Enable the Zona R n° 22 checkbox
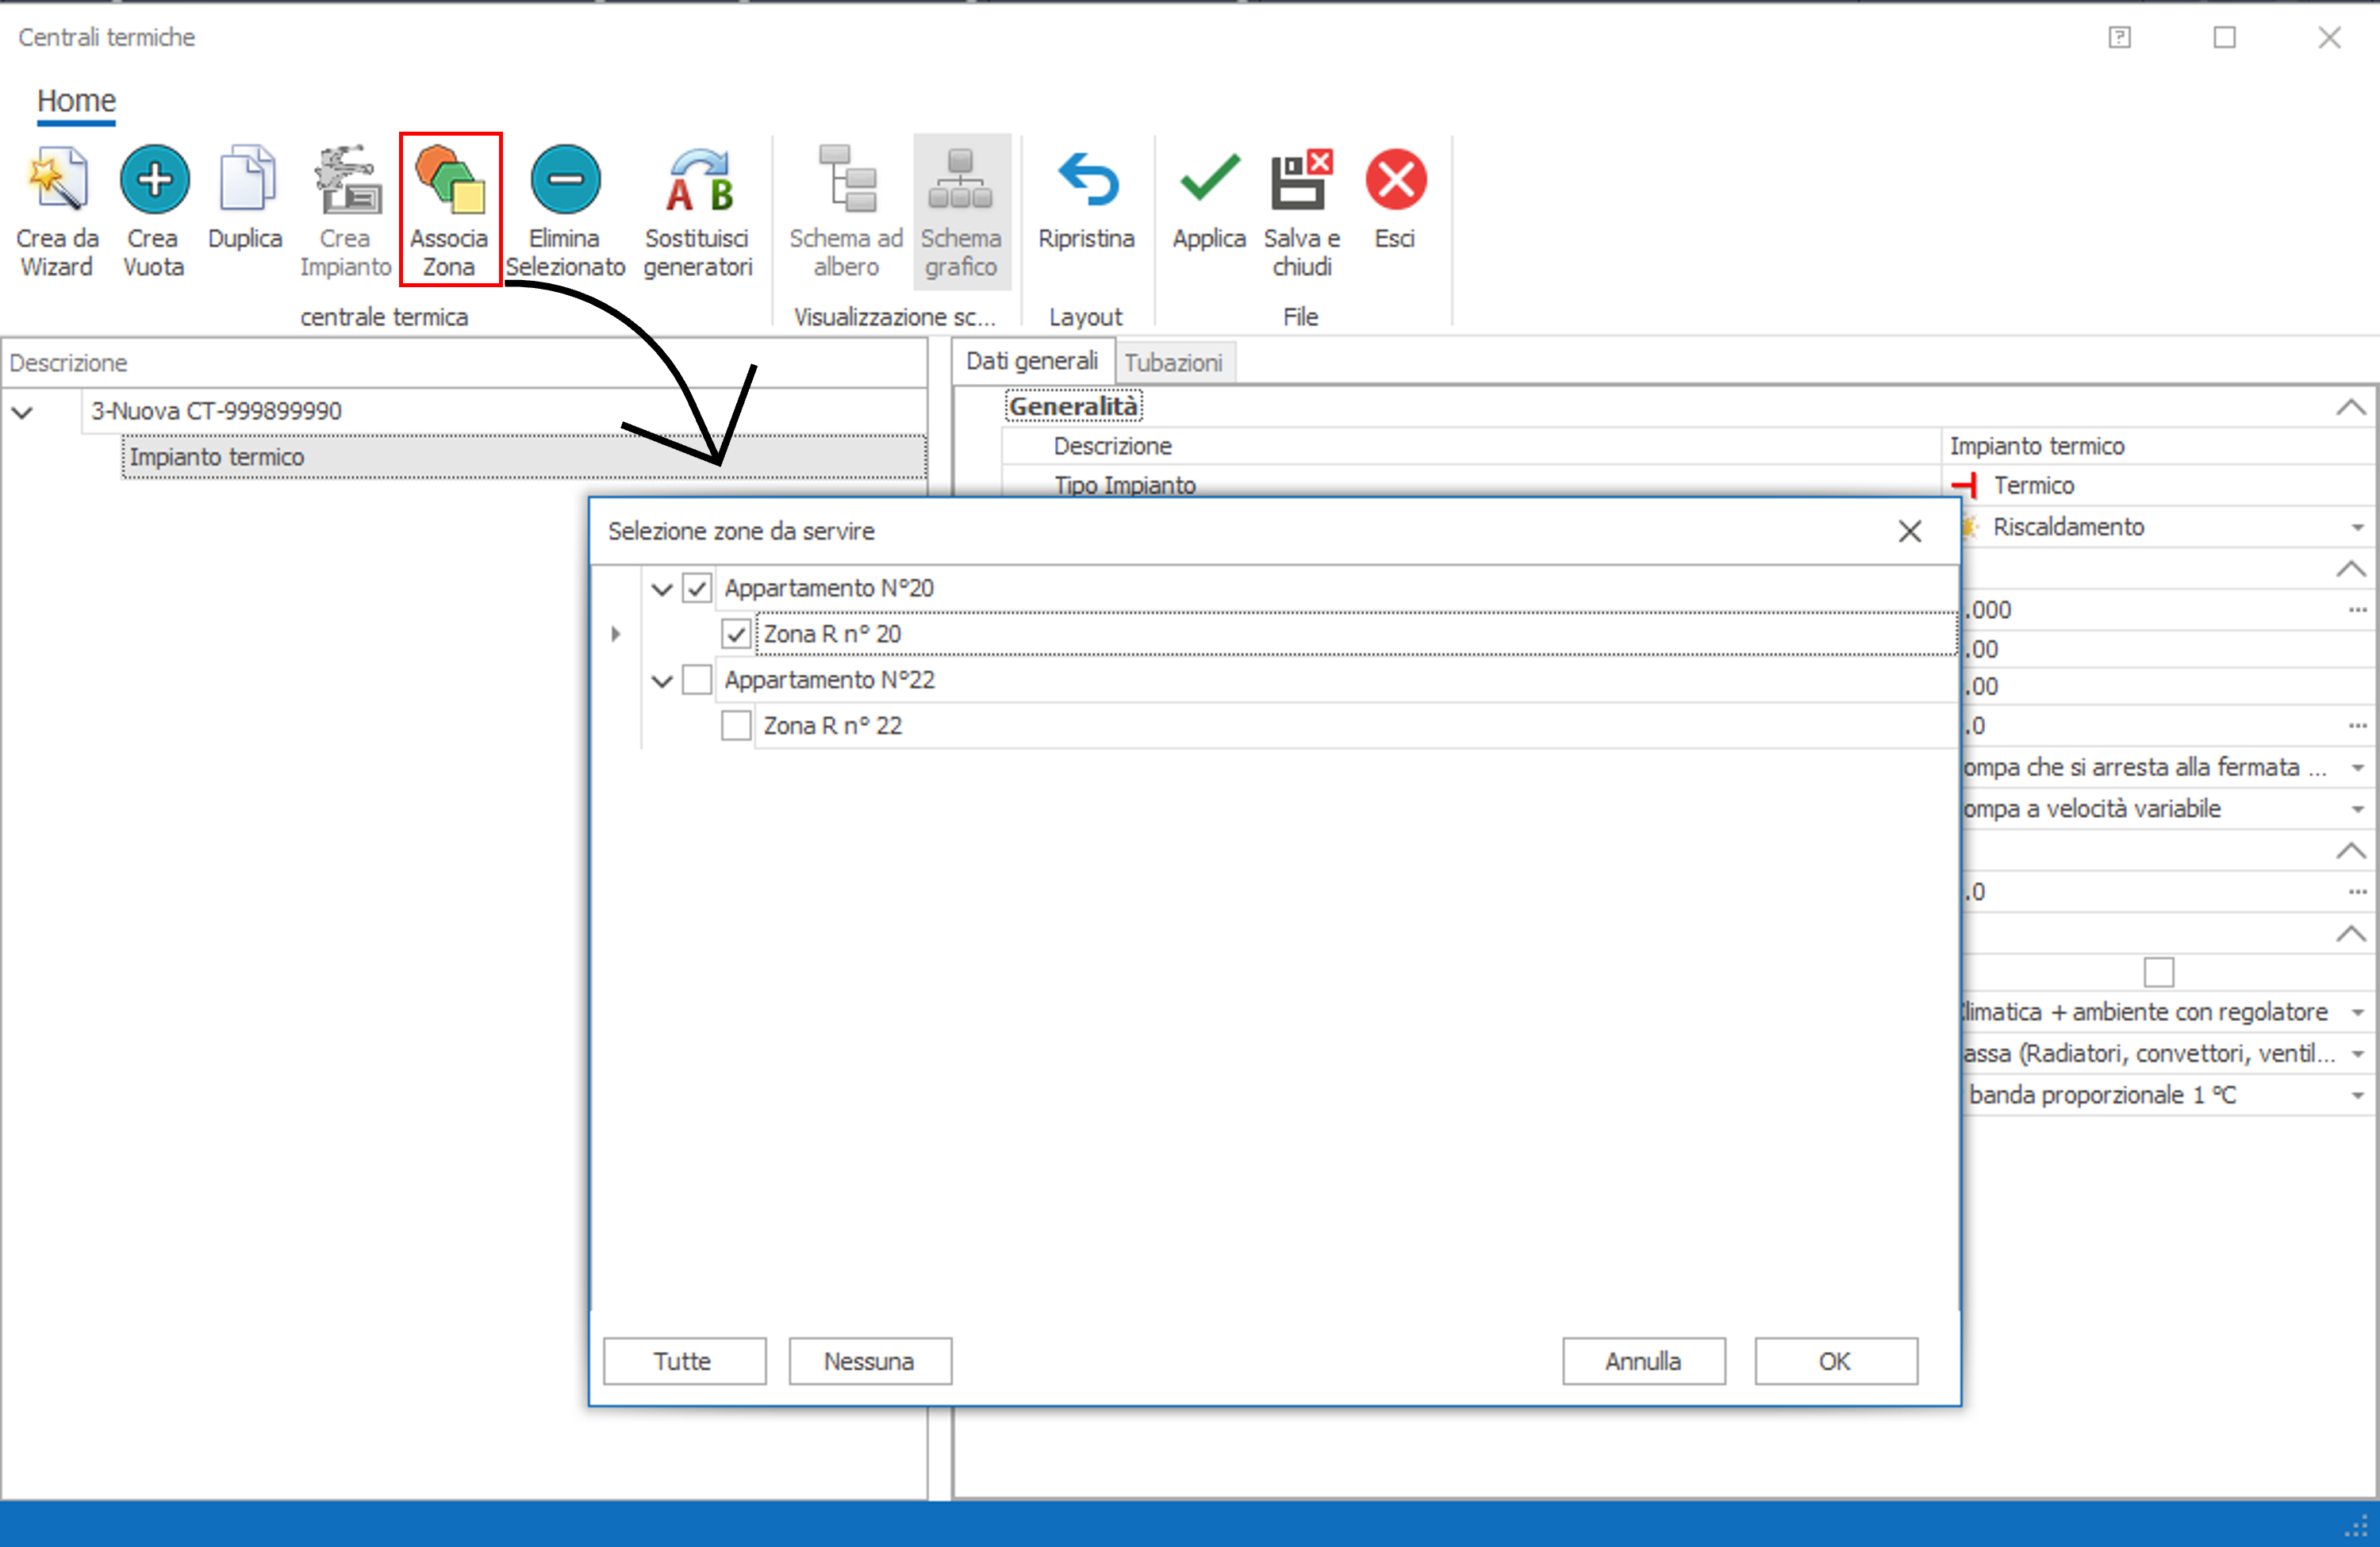The width and height of the screenshot is (2380, 1547). 736,726
